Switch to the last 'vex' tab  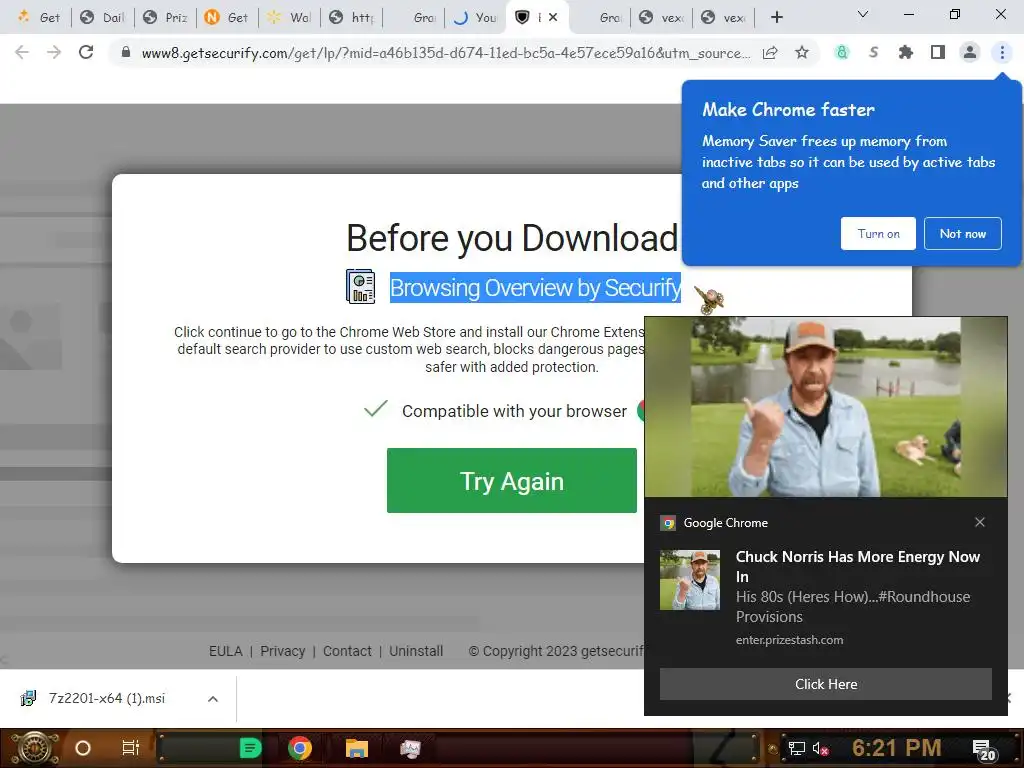point(724,18)
